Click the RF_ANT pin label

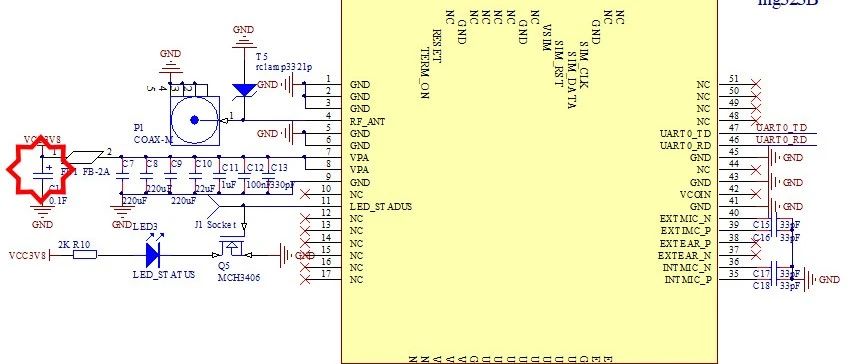(x=368, y=121)
